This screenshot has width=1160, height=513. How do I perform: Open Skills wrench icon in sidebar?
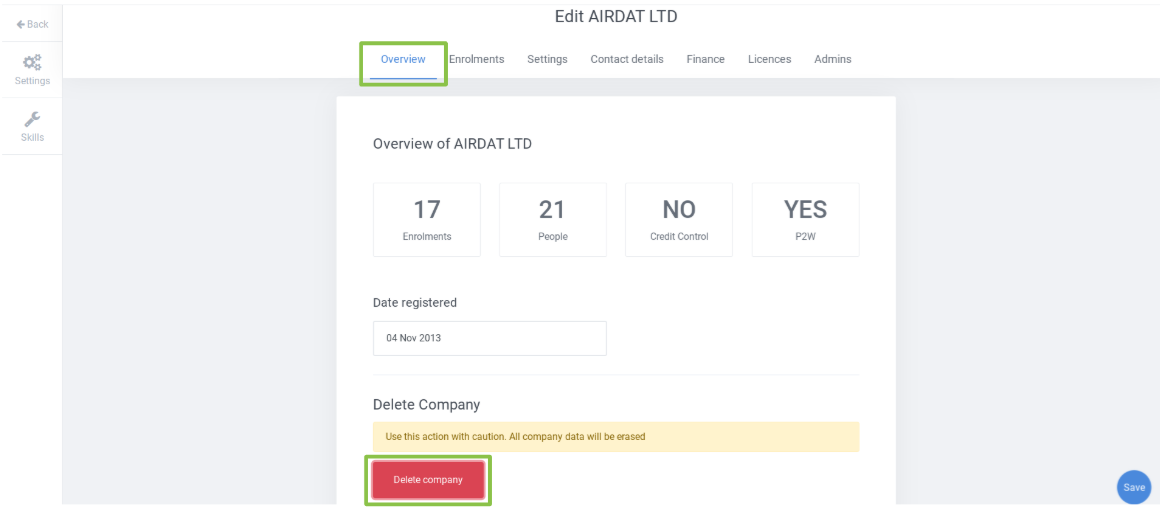(32, 118)
